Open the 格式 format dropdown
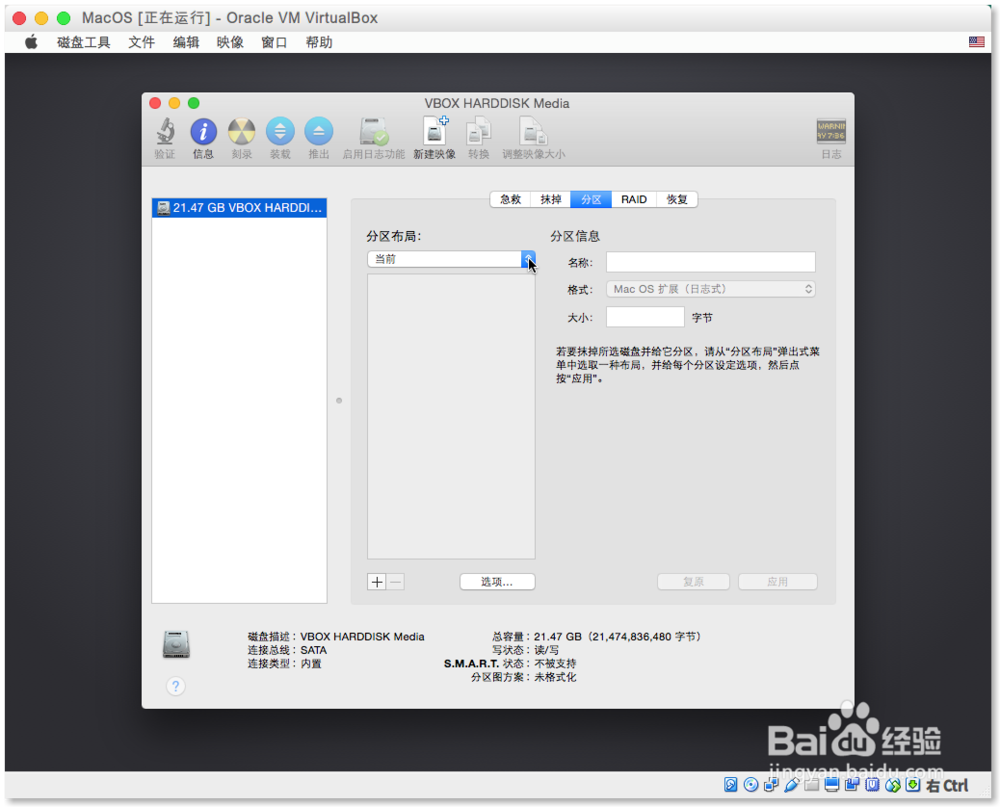This screenshot has height=807, width=1000. point(710,288)
